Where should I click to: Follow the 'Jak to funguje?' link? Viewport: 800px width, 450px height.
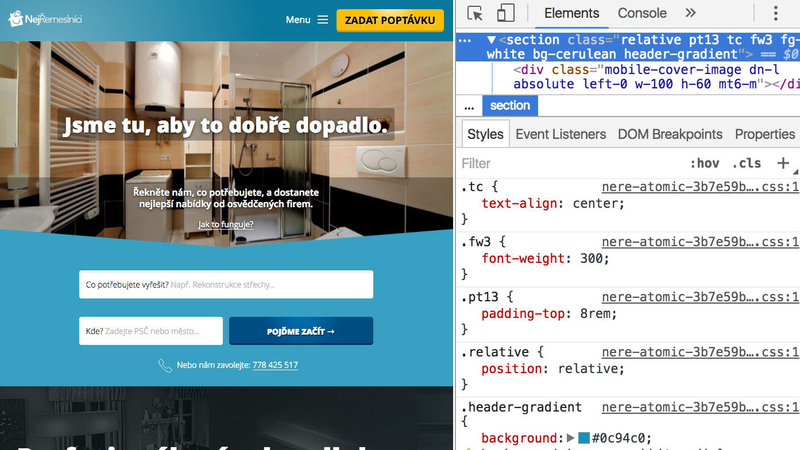pos(226,224)
